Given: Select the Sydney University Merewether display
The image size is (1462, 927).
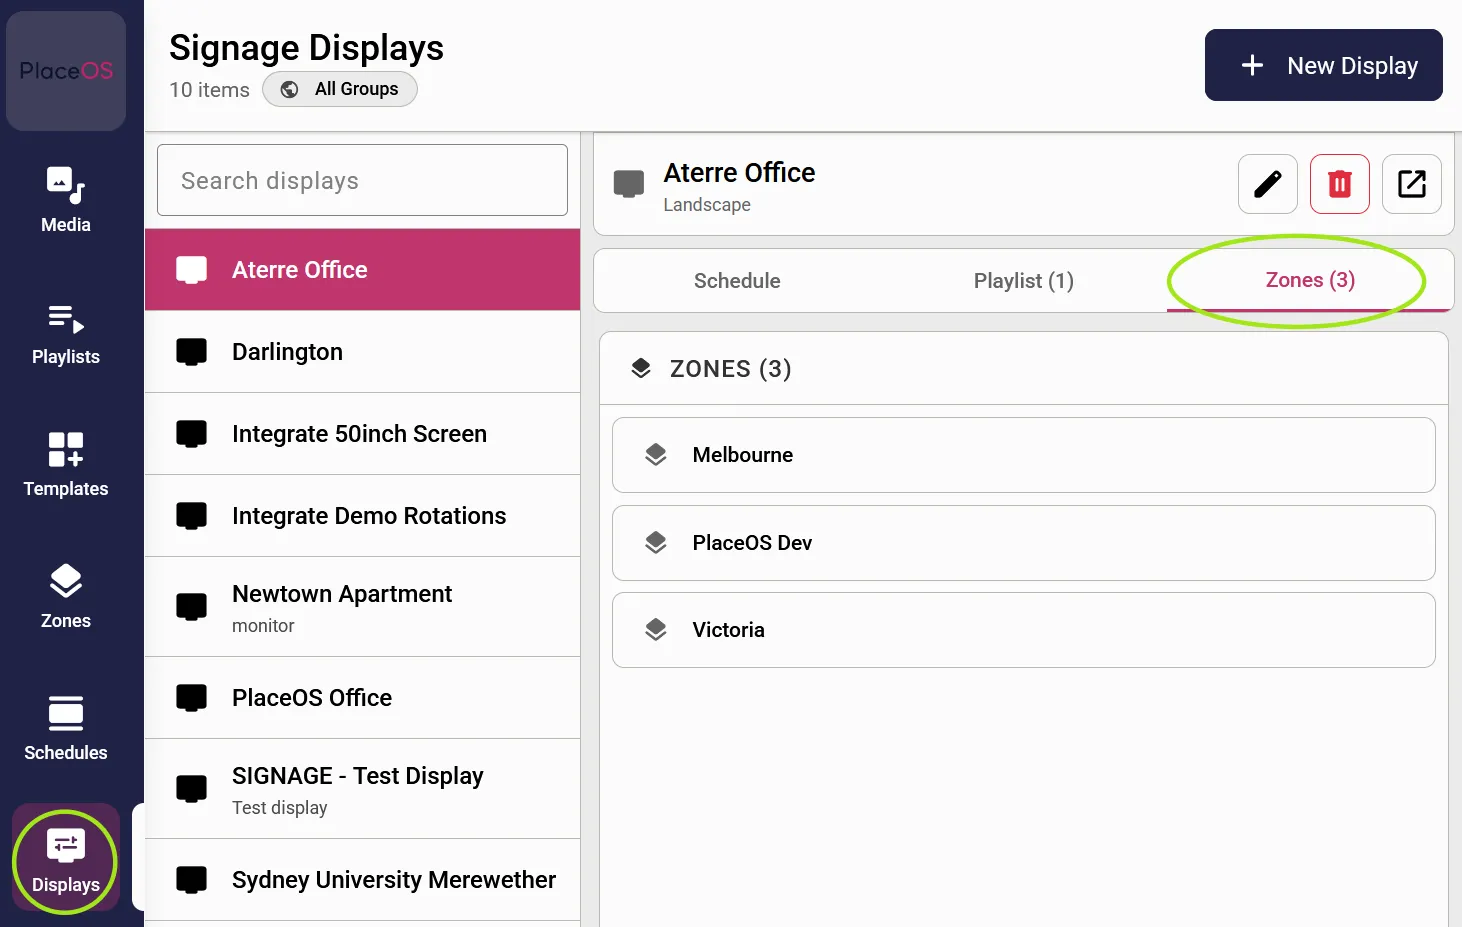Looking at the screenshot, I should (362, 880).
